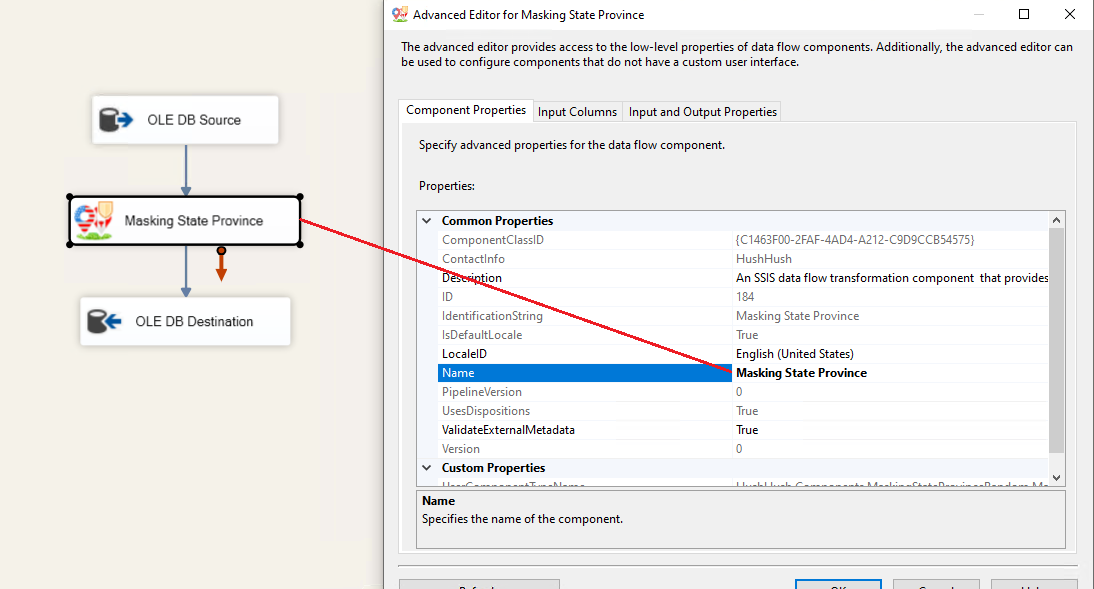Select the Component Properties tab
Viewport: 1094px width, 589px height.
466,110
